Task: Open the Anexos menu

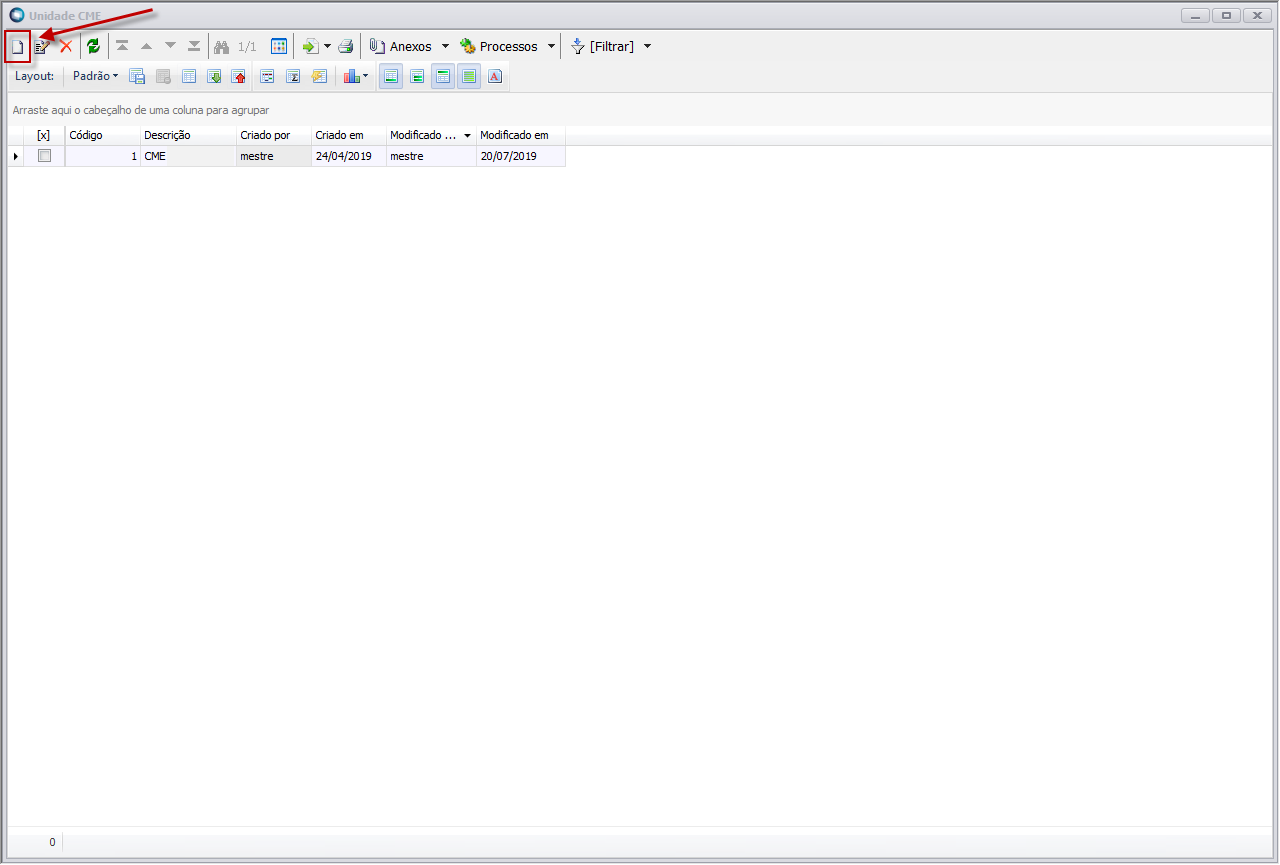Action: tap(400, 47)
